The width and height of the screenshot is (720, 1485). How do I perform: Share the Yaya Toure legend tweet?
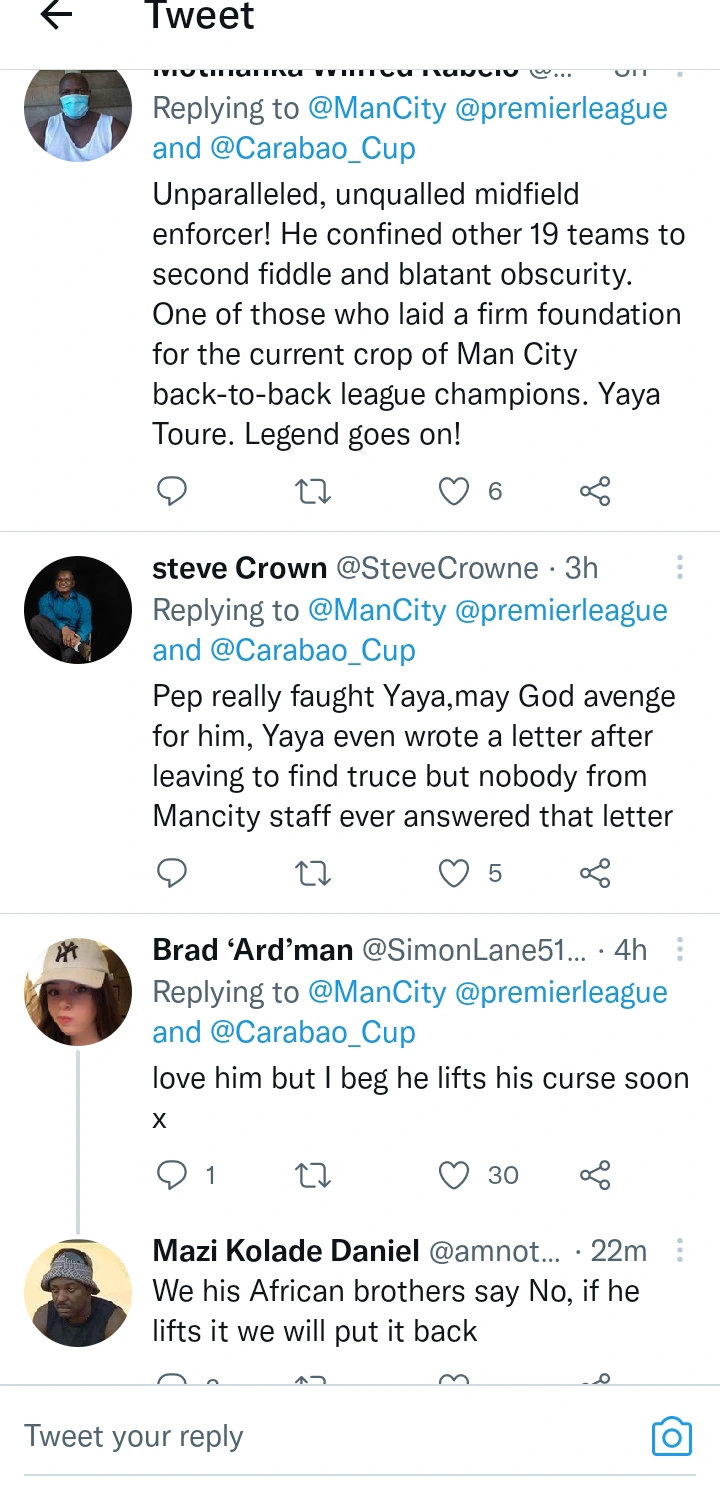pyautogui.click(x=595, y=491)
